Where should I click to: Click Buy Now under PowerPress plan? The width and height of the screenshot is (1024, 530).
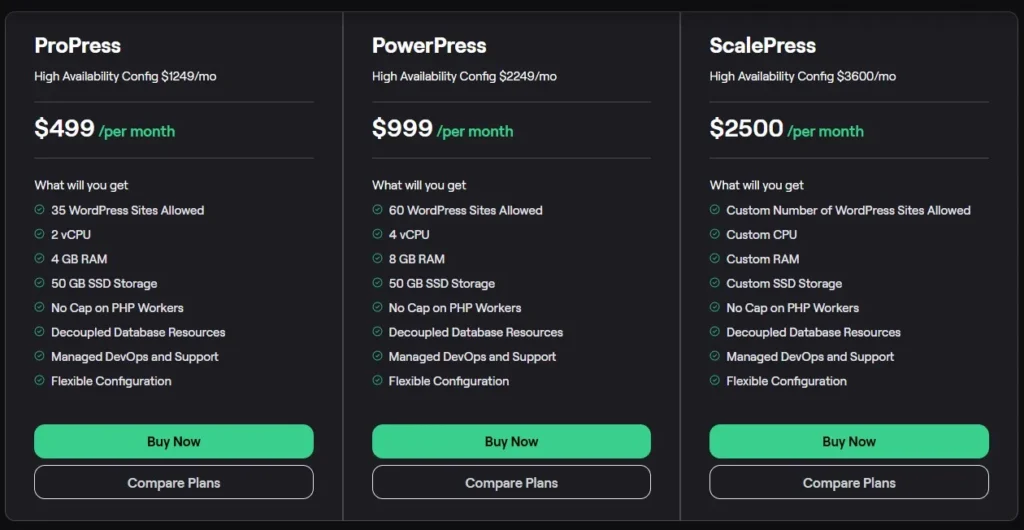511,441
